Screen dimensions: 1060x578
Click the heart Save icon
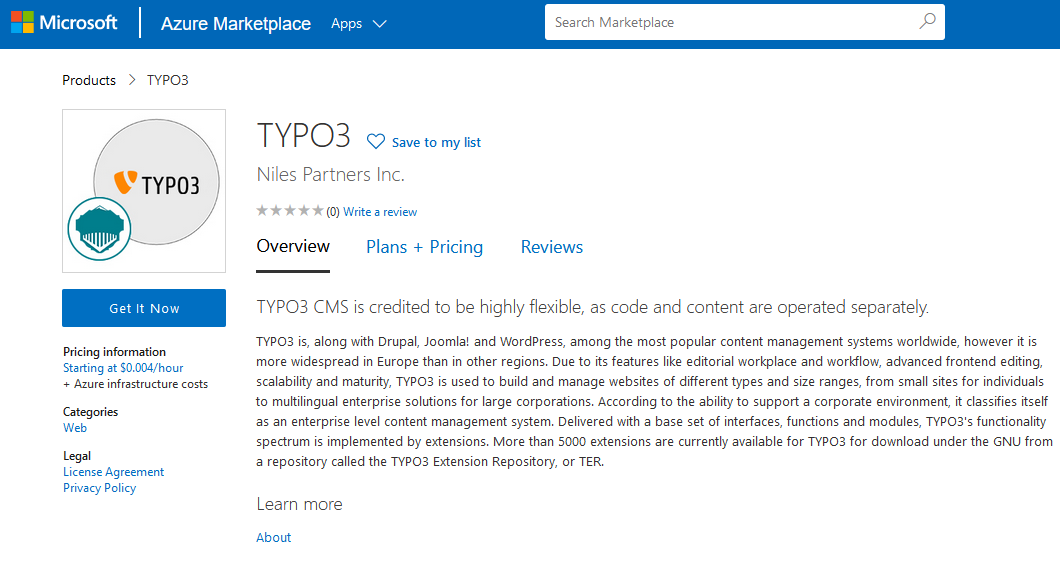coord(376,142)
